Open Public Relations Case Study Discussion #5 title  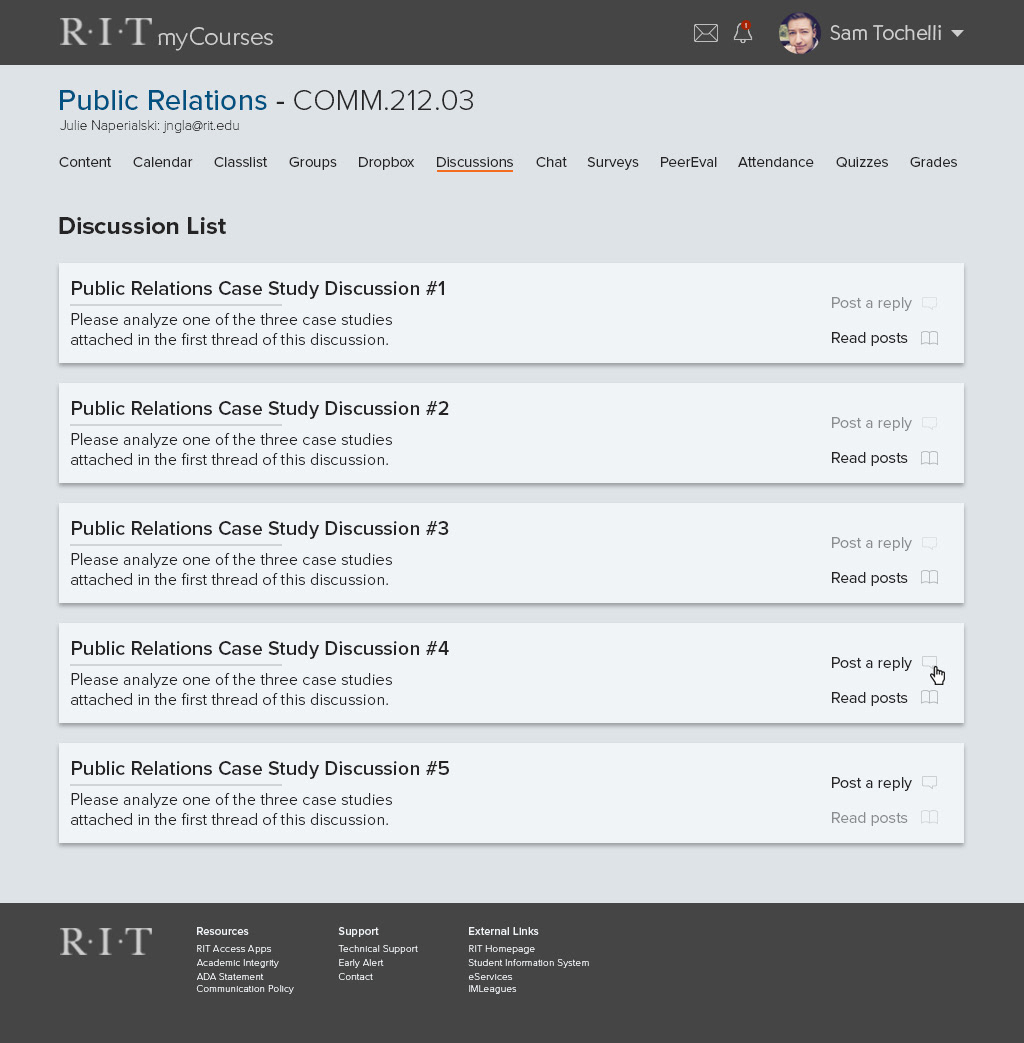260,768
